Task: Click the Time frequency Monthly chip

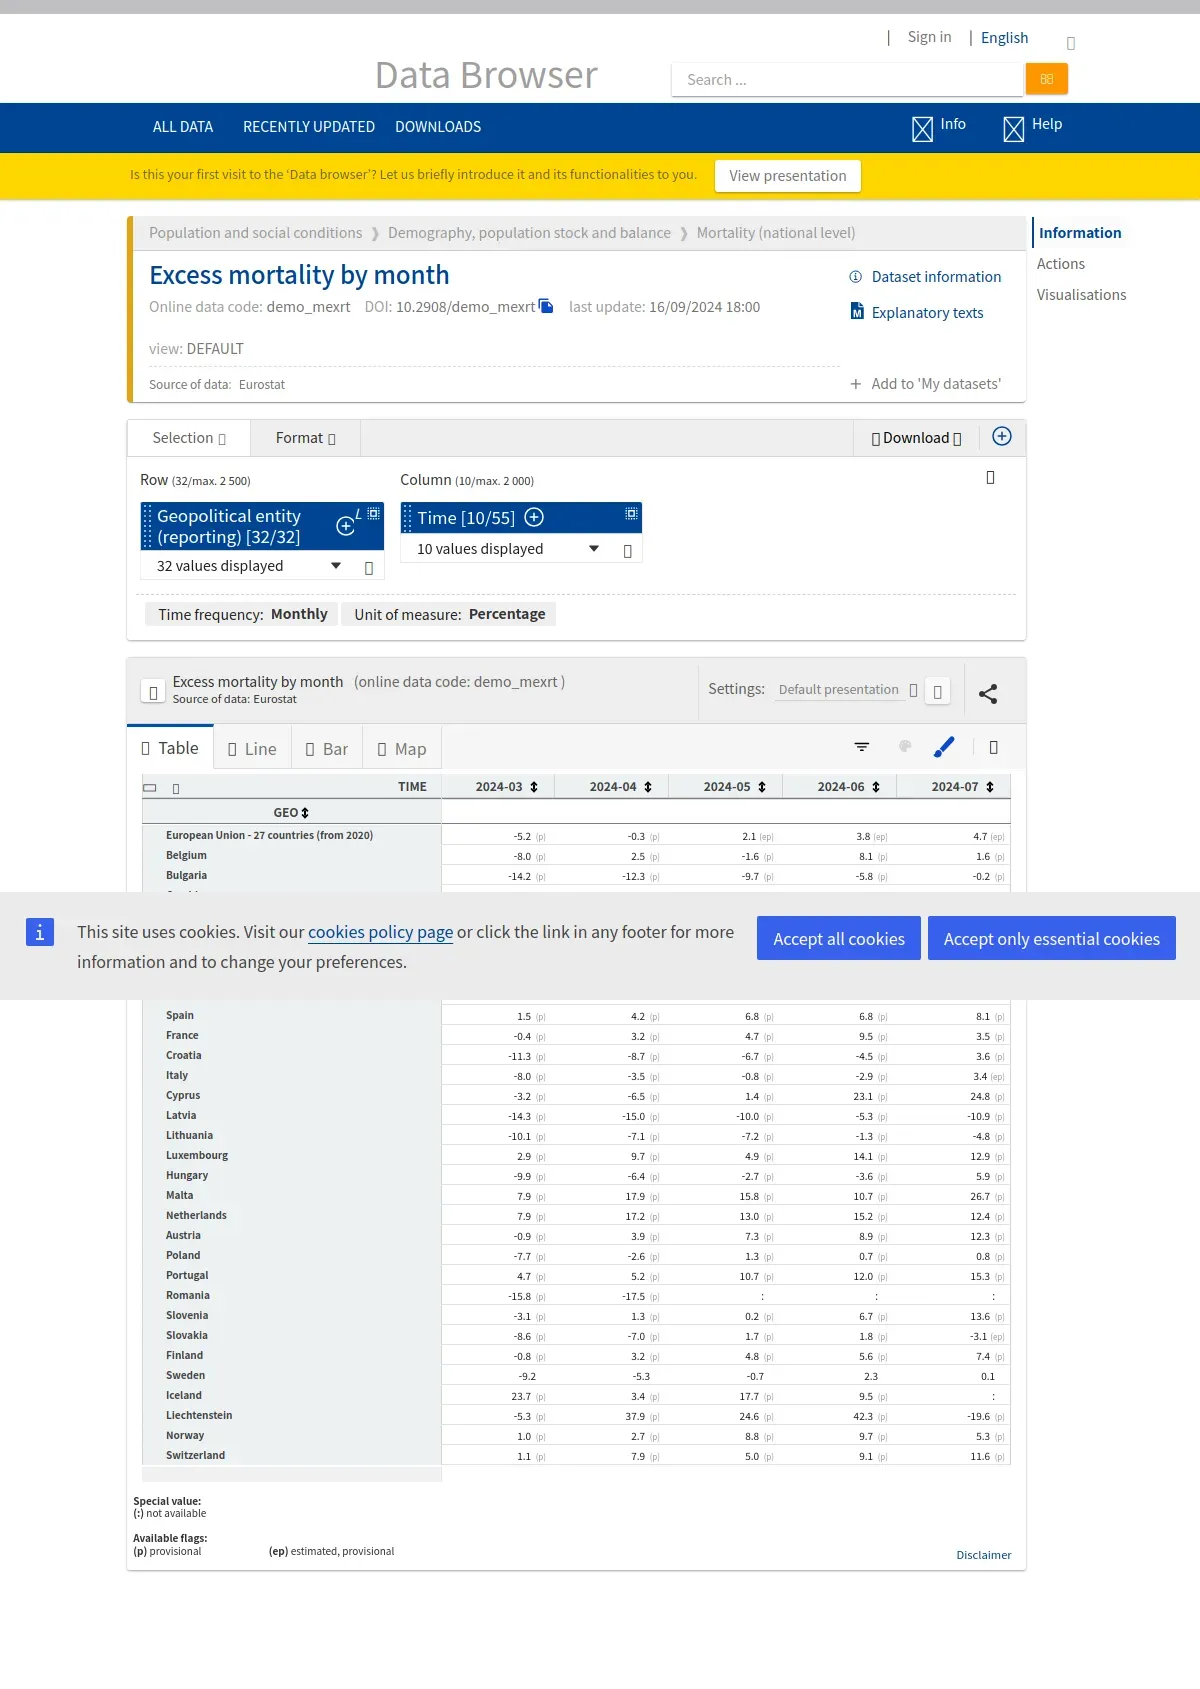Action: point(242,614)
